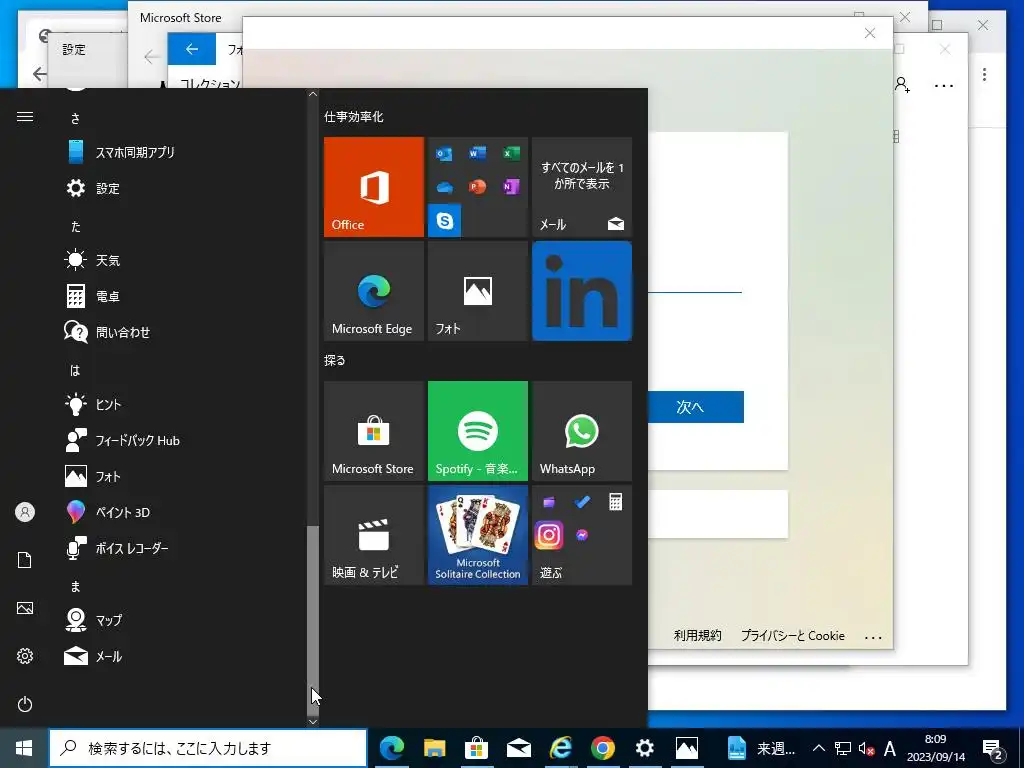This screenshot has height=768, width=1024.
Task: Open the LinkedIn tile
Action: [x=582, y=291]
